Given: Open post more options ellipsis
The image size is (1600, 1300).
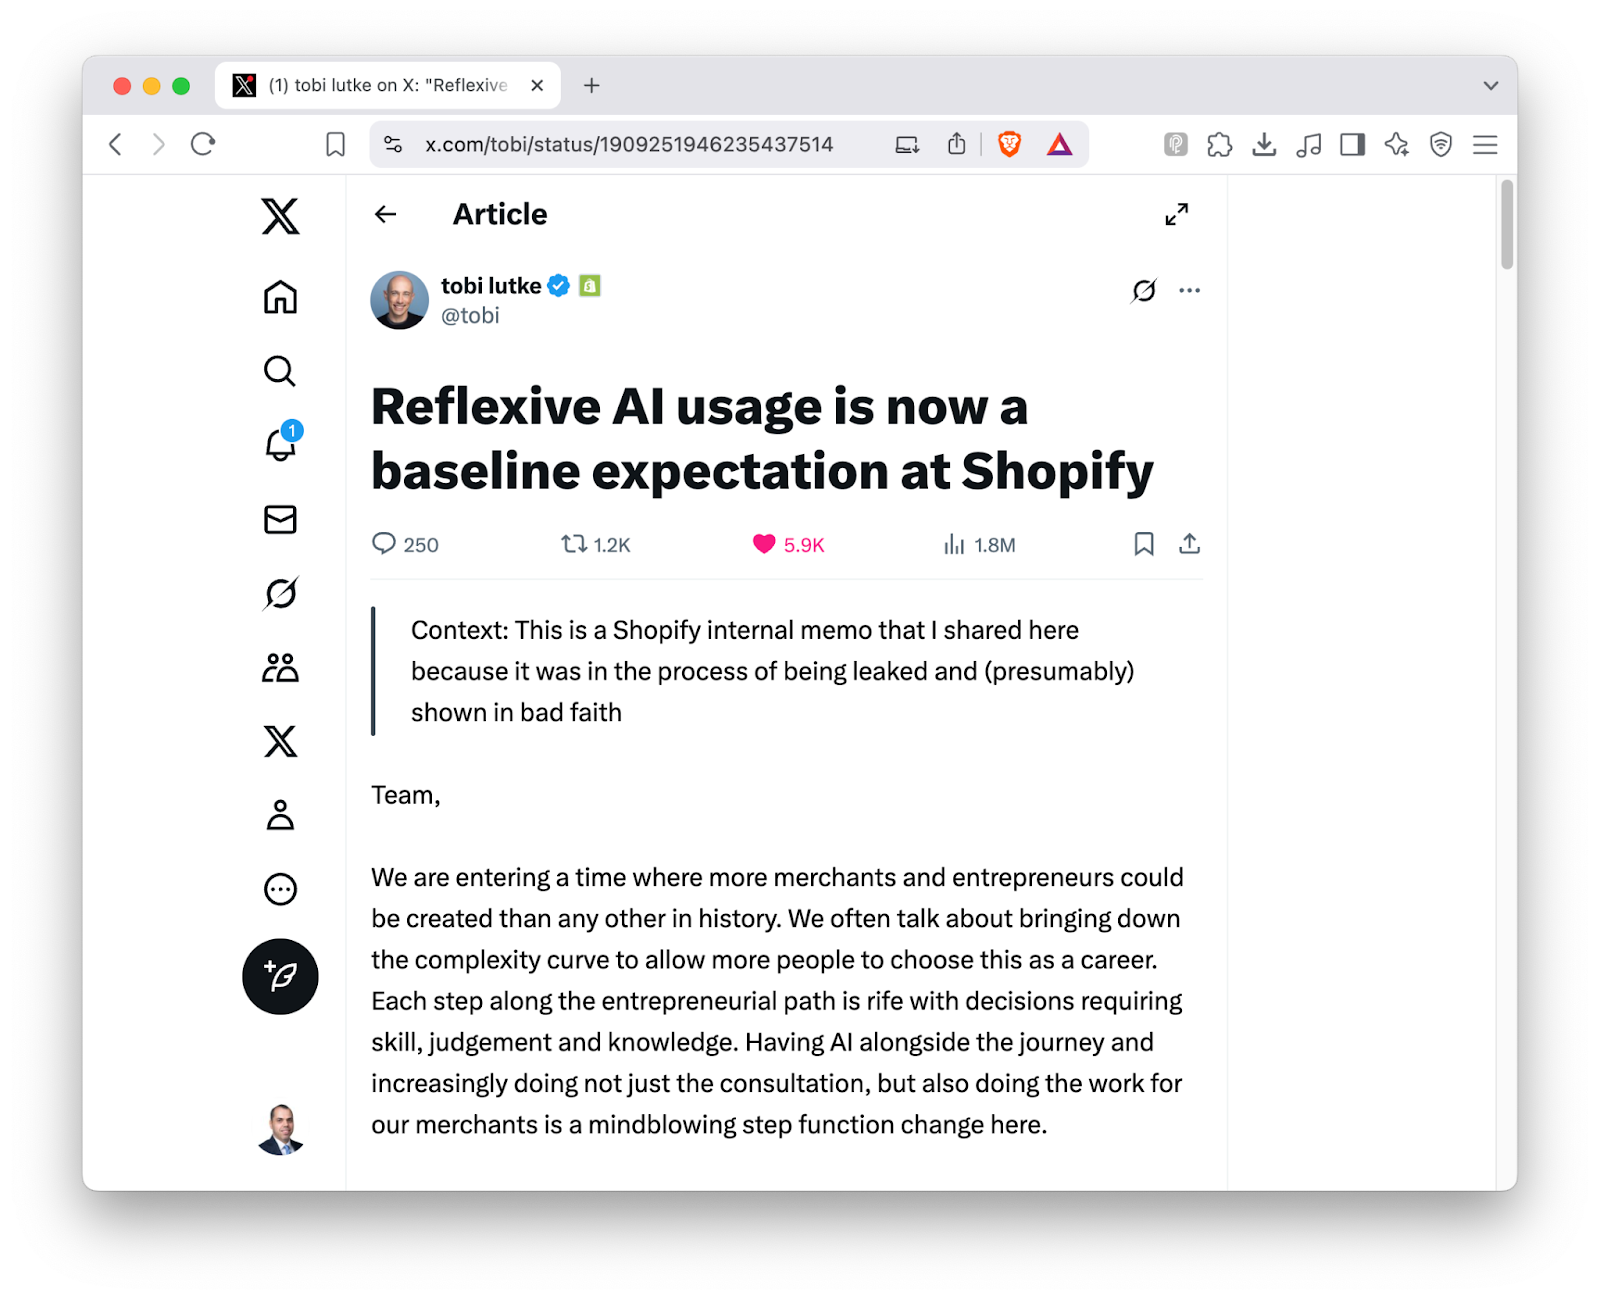Looking at the screenshot, I should click(1189, 290).
